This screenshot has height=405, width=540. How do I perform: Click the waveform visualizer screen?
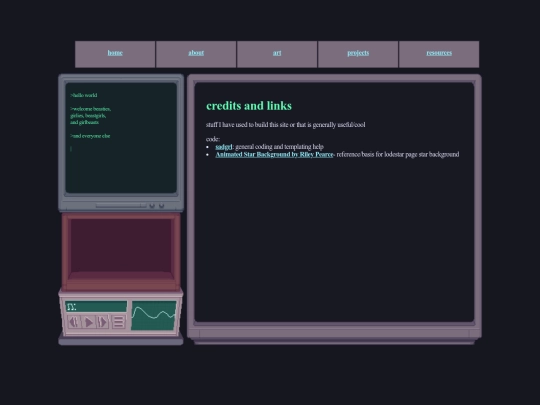[154, 315]
